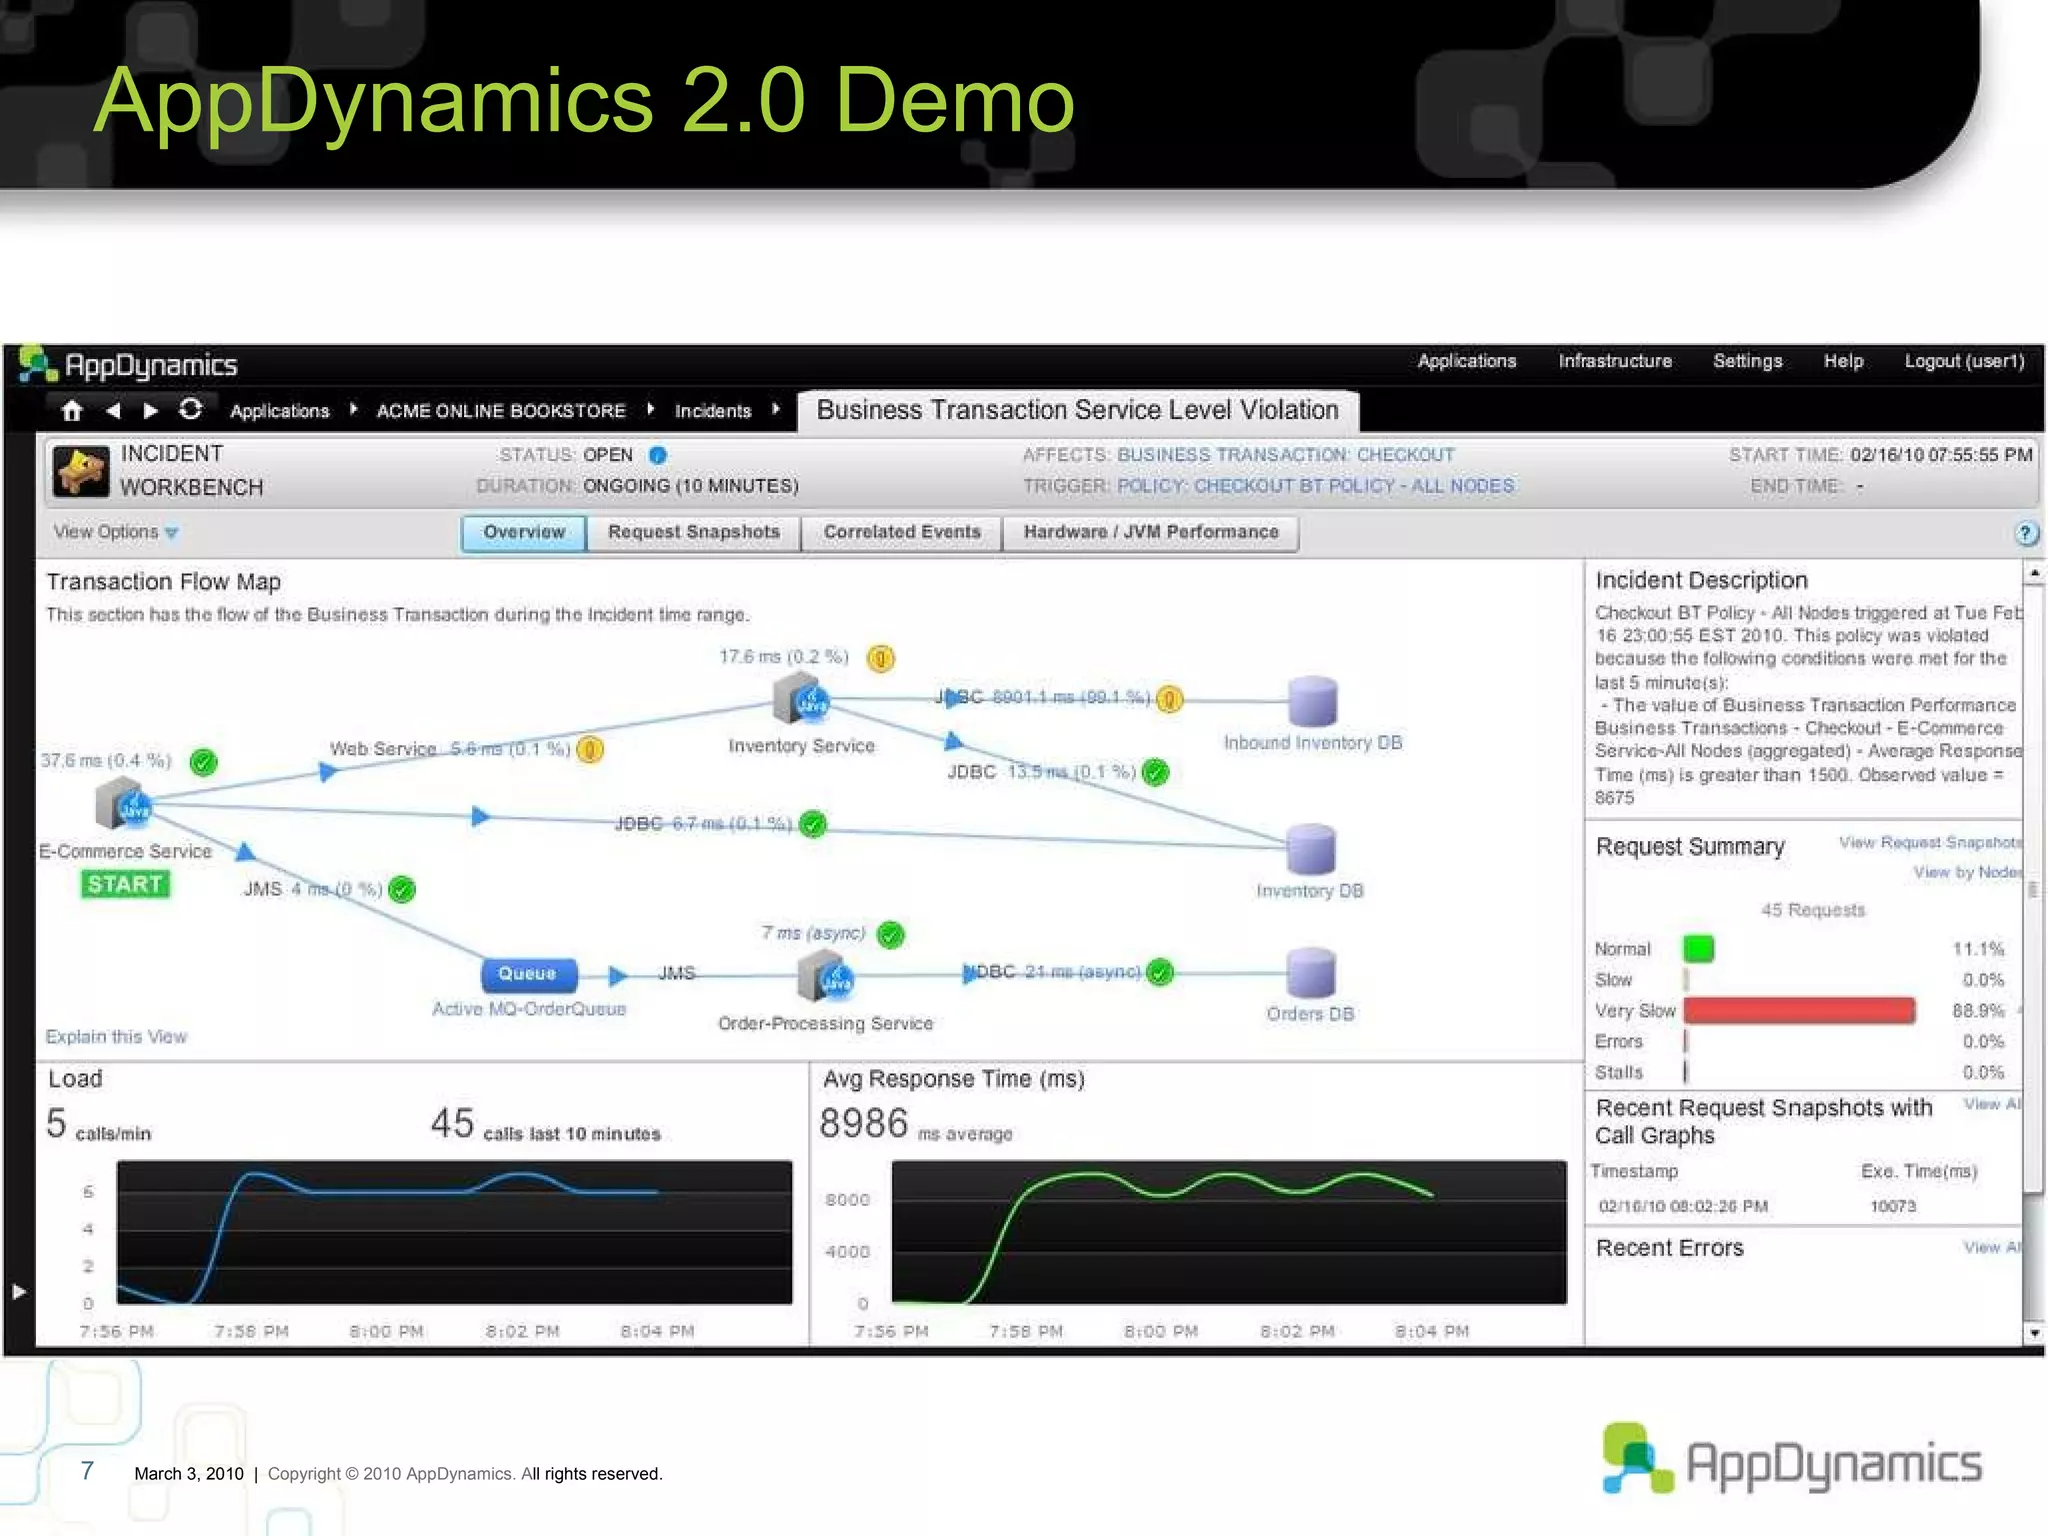The width and height of the screenshot is (2048, 1536).
Task: Click green check on JMS 4 ms
Action: (402, 889)
